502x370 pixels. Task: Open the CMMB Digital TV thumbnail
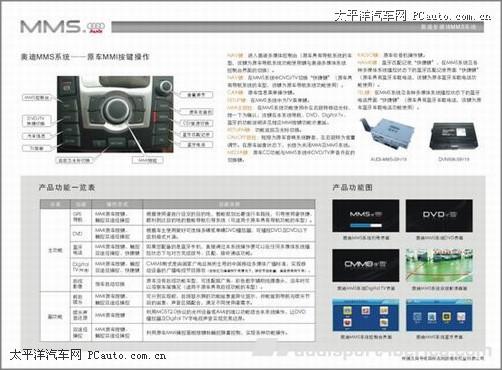[366, 265]
